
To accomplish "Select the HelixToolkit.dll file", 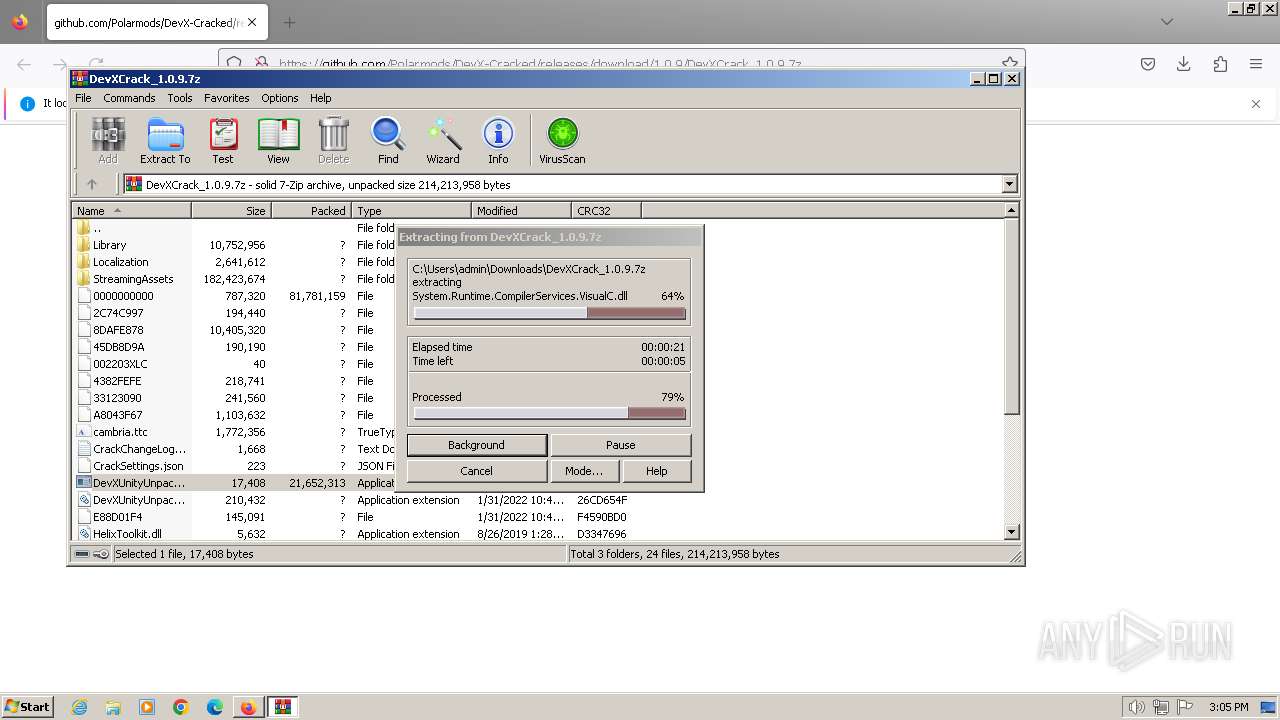I will tap(127, 534).
